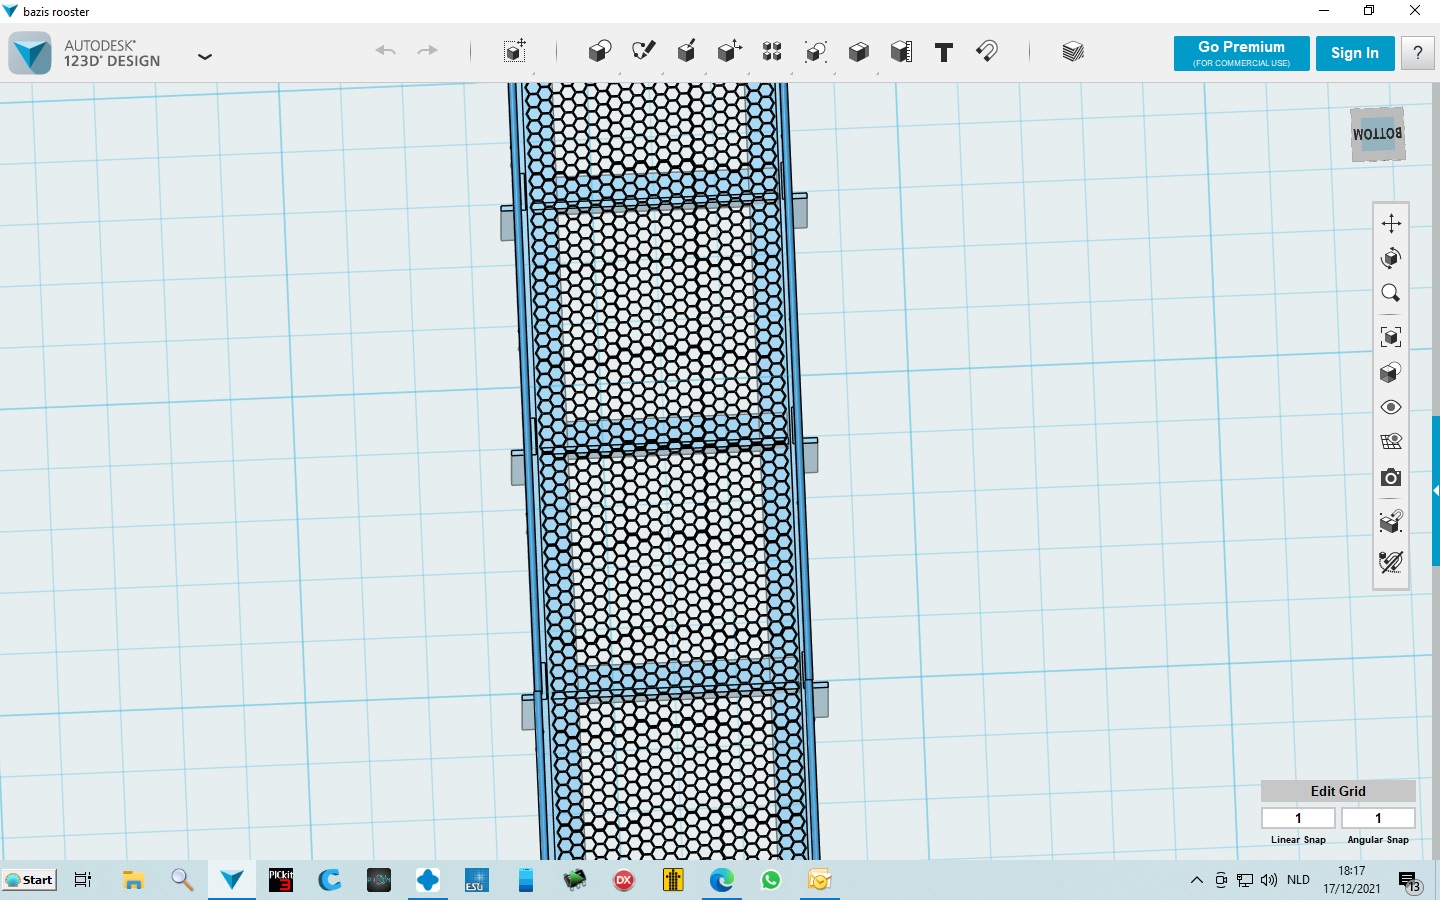Open File Explorer from taskbar
This screenshot has width=1440, height=900.
134,880
